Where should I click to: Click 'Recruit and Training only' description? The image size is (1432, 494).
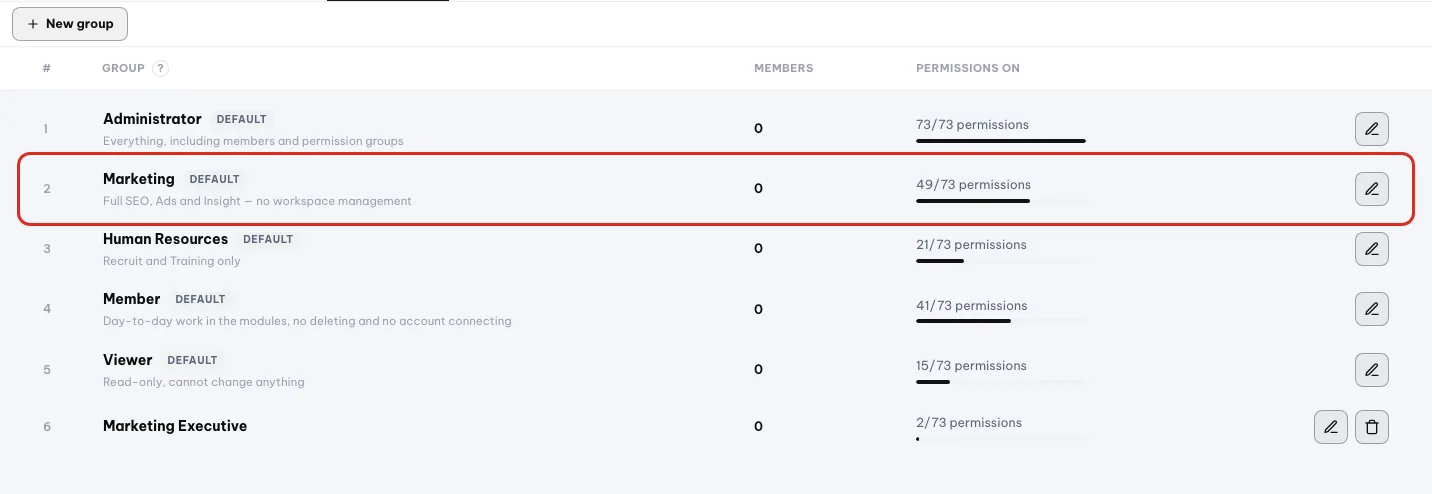172,261
